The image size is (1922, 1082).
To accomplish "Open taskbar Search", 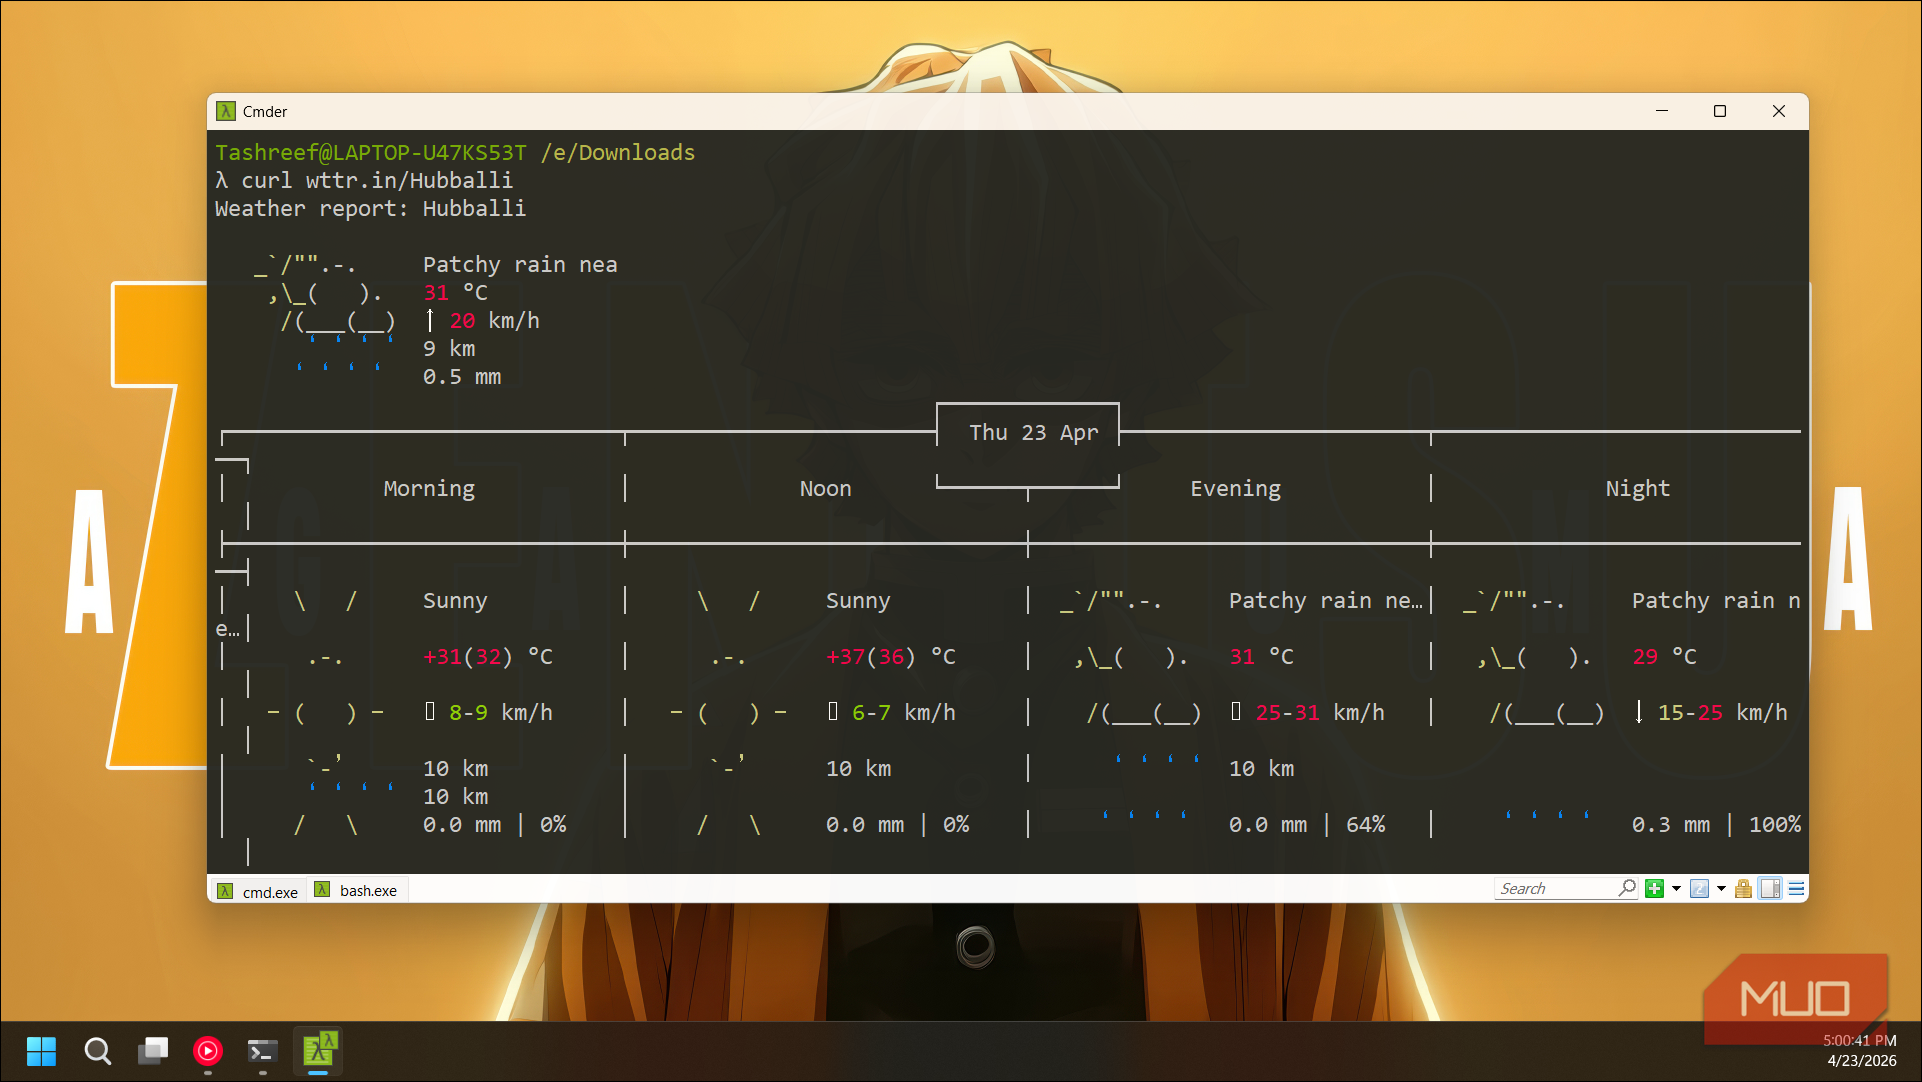I will pyautogui.click(x=97, y=1051).
